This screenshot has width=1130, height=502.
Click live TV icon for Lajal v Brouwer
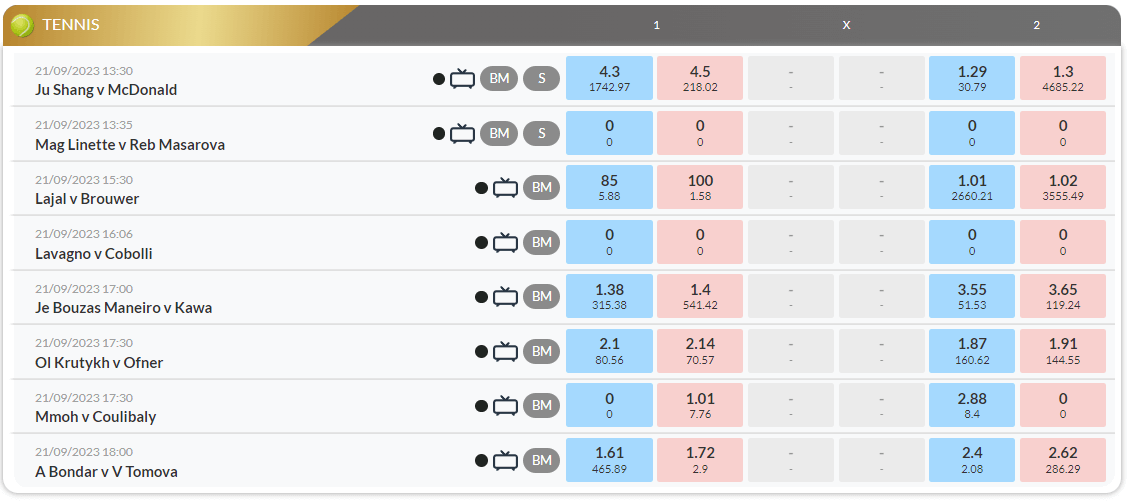pos(505,188)
